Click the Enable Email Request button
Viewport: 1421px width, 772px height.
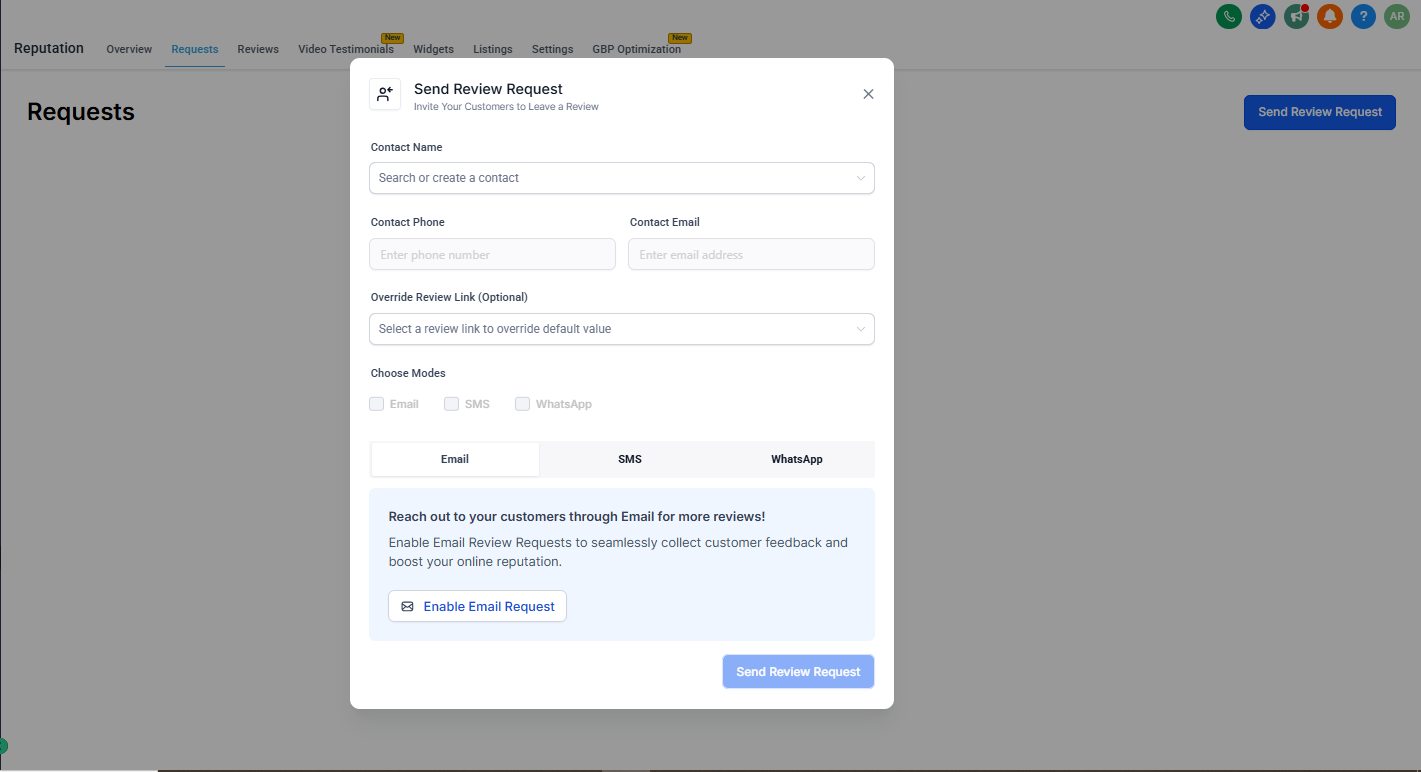coord(477,606)
